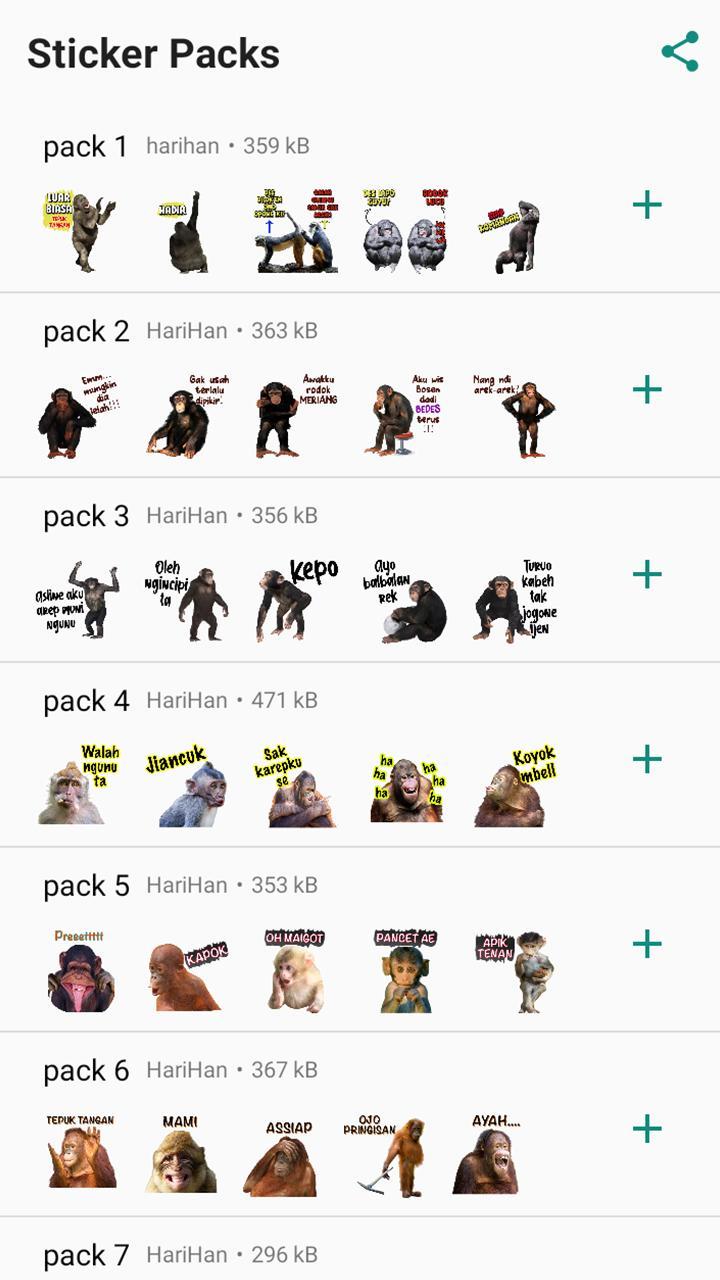The width and height of the screenshot is (720, 1280).
Task: Open the pack 4 title
Action: pos(86,701)
